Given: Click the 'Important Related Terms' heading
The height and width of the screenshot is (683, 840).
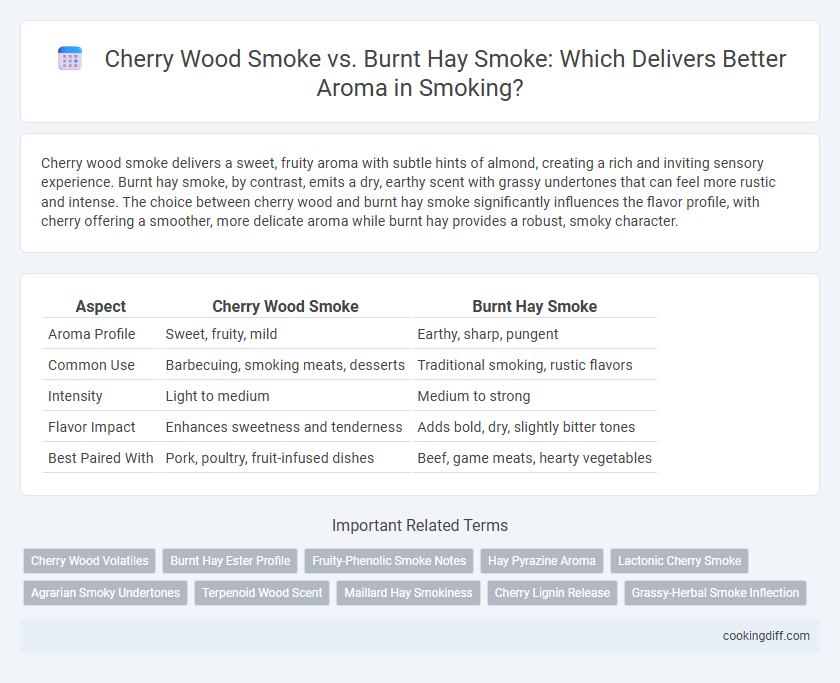Looking at the screenshot, I should click(420, 525).
